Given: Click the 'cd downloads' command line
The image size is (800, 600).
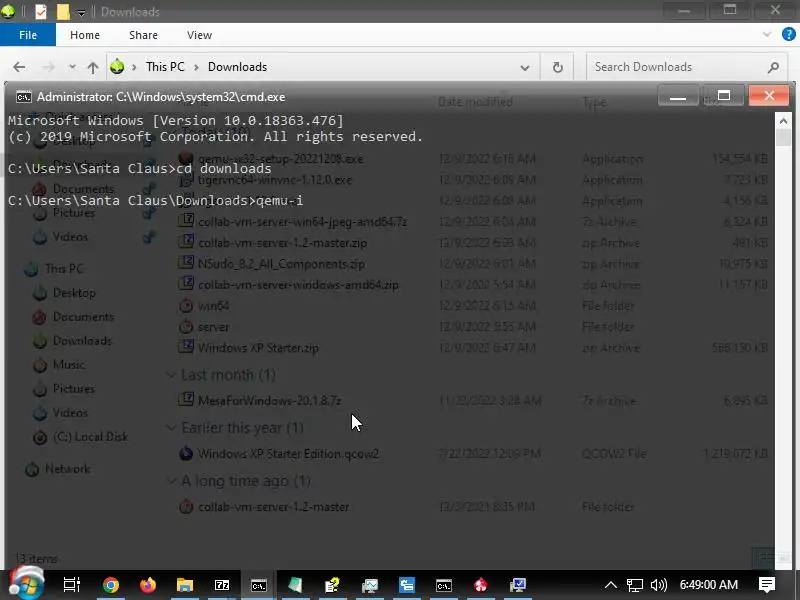Looking at the screenshot, I should pyautogui.click(x=139, y=168).
